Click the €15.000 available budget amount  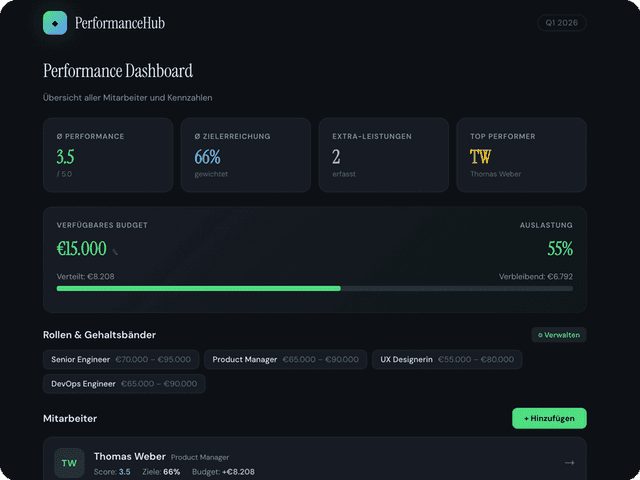pyautogui.click(x=81, y=249)
